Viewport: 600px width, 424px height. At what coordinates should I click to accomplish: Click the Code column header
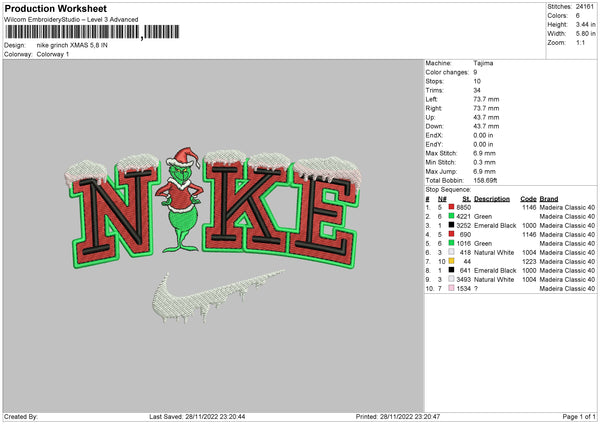point(528,199)
